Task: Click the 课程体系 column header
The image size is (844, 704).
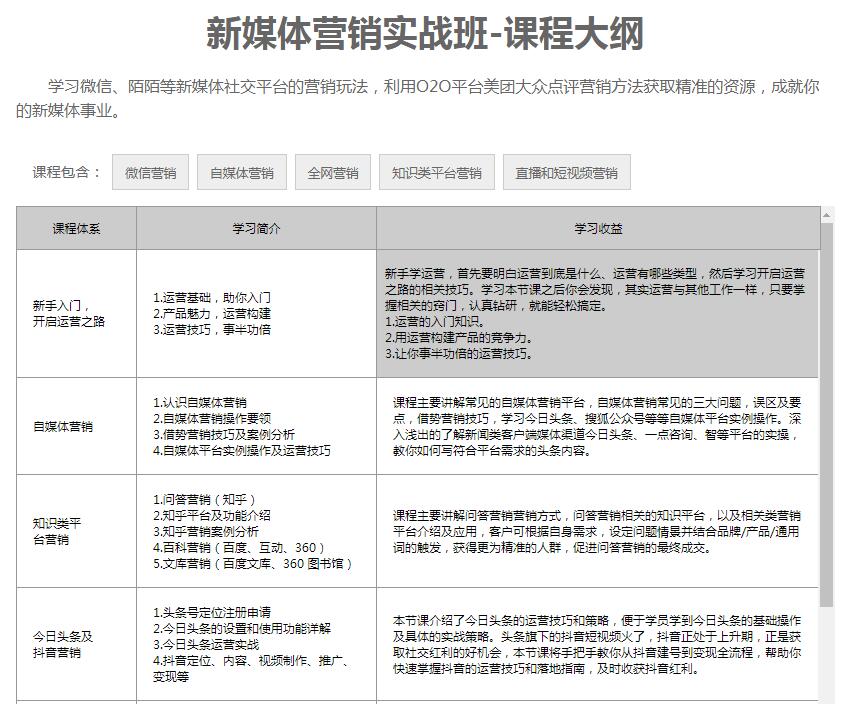Action: [76, 228]
